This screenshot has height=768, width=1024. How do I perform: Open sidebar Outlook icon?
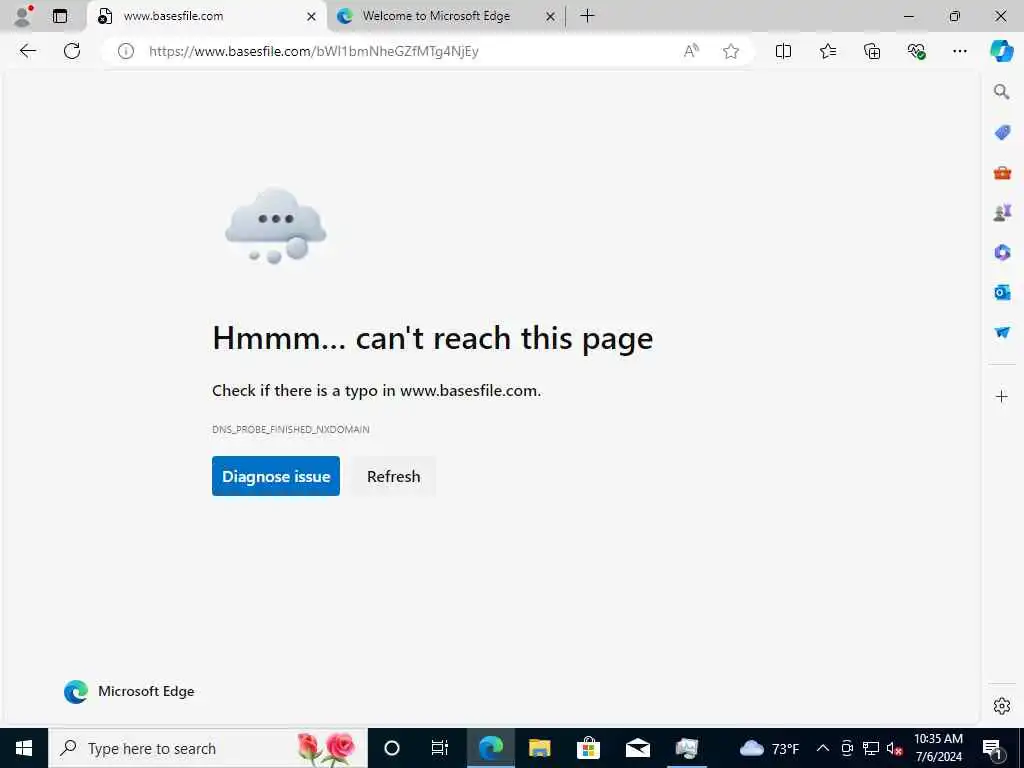1002,292
